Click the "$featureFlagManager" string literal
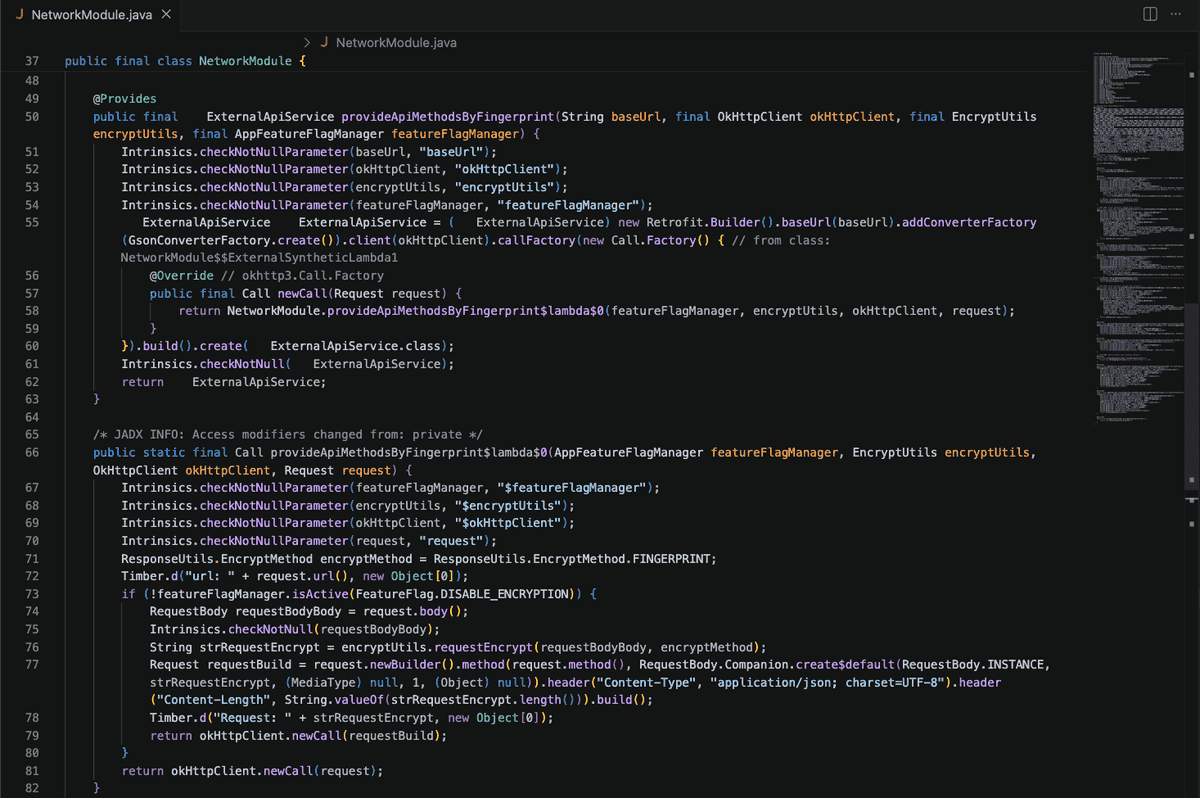 (572, 487)
